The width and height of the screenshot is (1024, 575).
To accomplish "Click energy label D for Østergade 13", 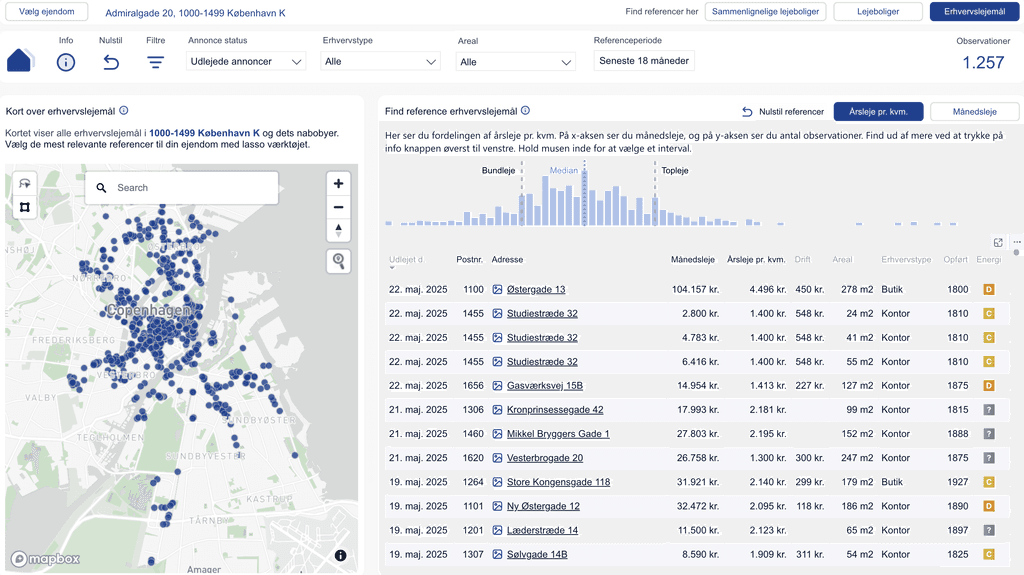I will (989, 289).
